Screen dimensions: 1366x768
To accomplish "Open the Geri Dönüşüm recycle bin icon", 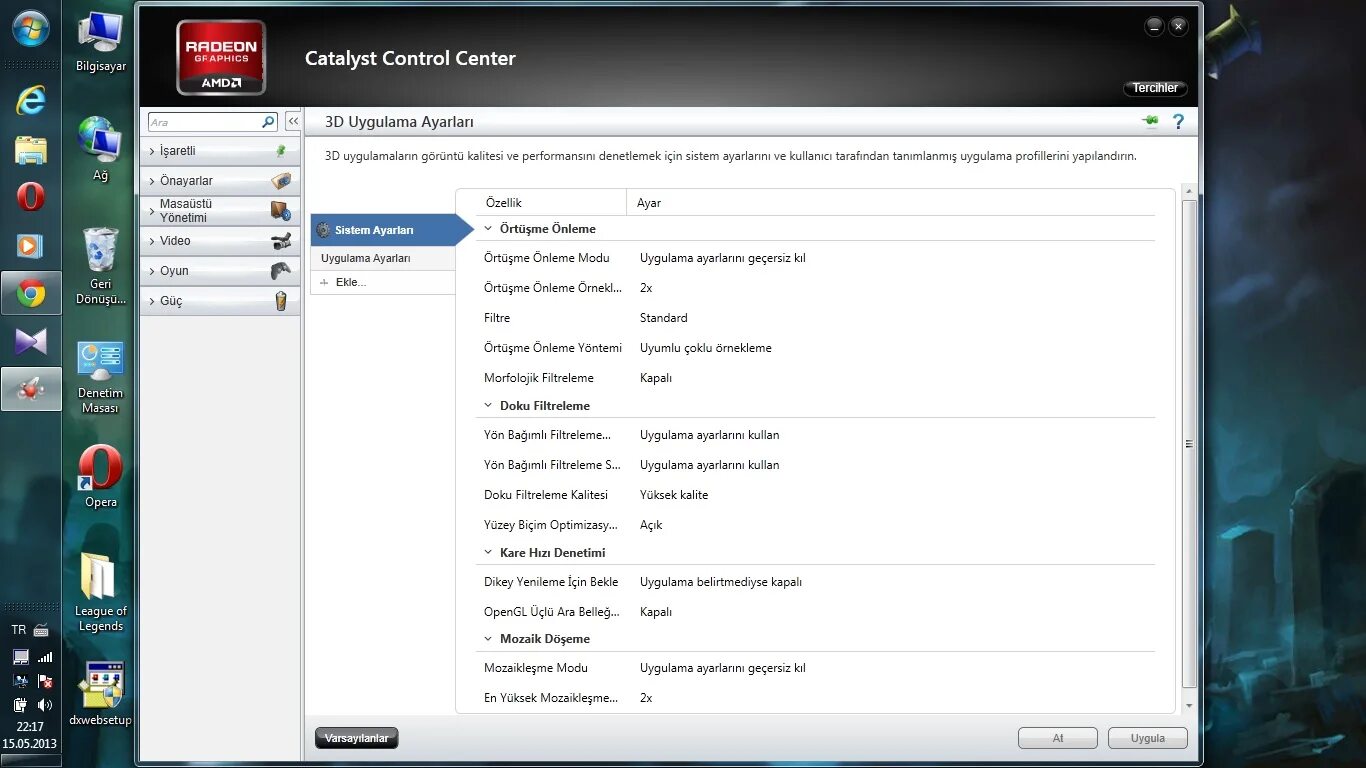I will tap(101, 266).
